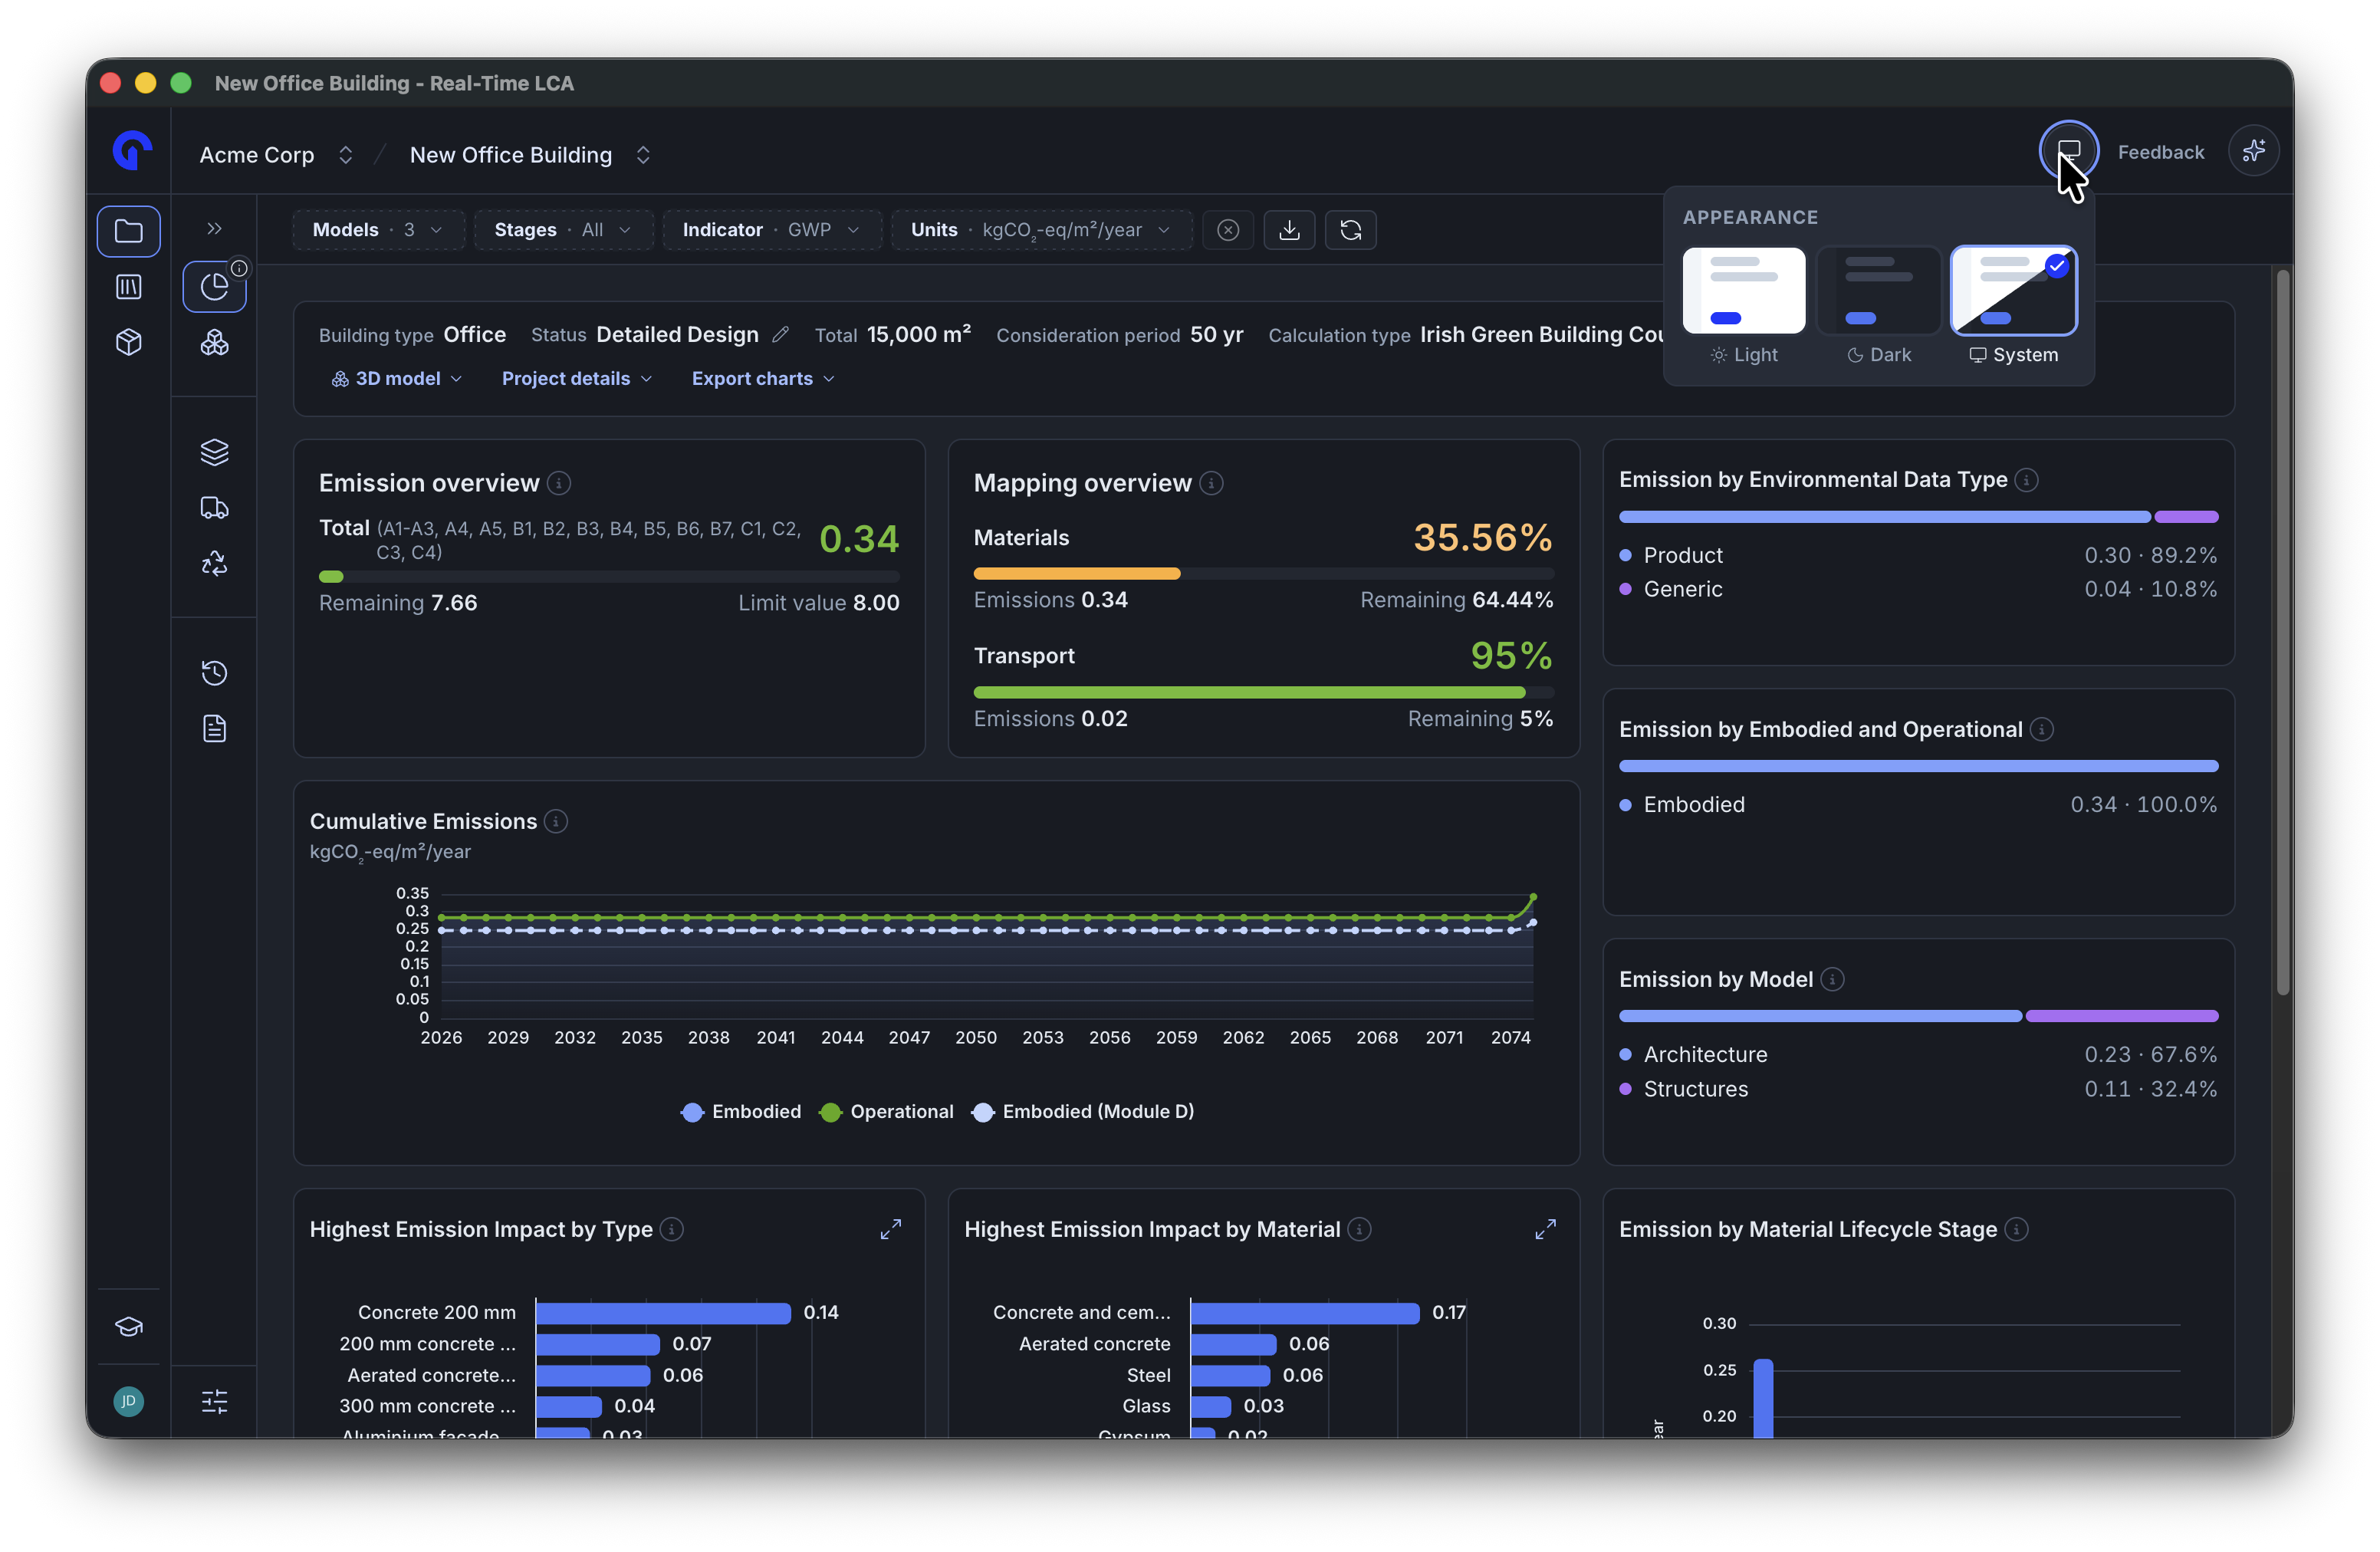This screenshot has width=2380, height=1552.
Task: Open the library books icon in left rail
Action: (x=129, y=287)
